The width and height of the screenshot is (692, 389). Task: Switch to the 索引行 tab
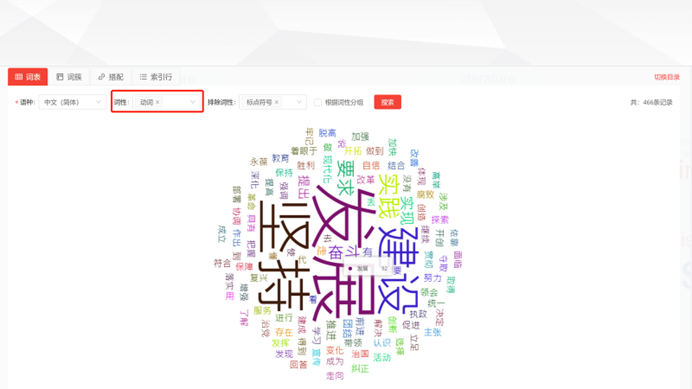(156, 77)
